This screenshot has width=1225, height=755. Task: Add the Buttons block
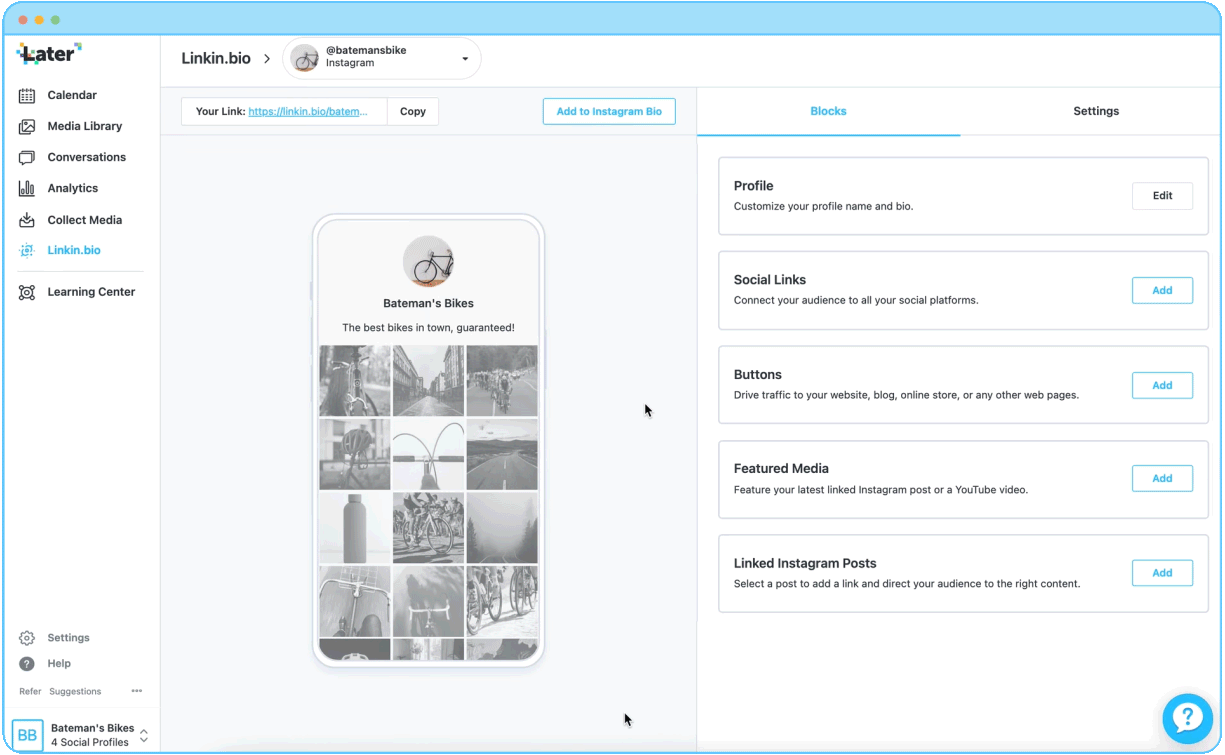point(1162,385)
